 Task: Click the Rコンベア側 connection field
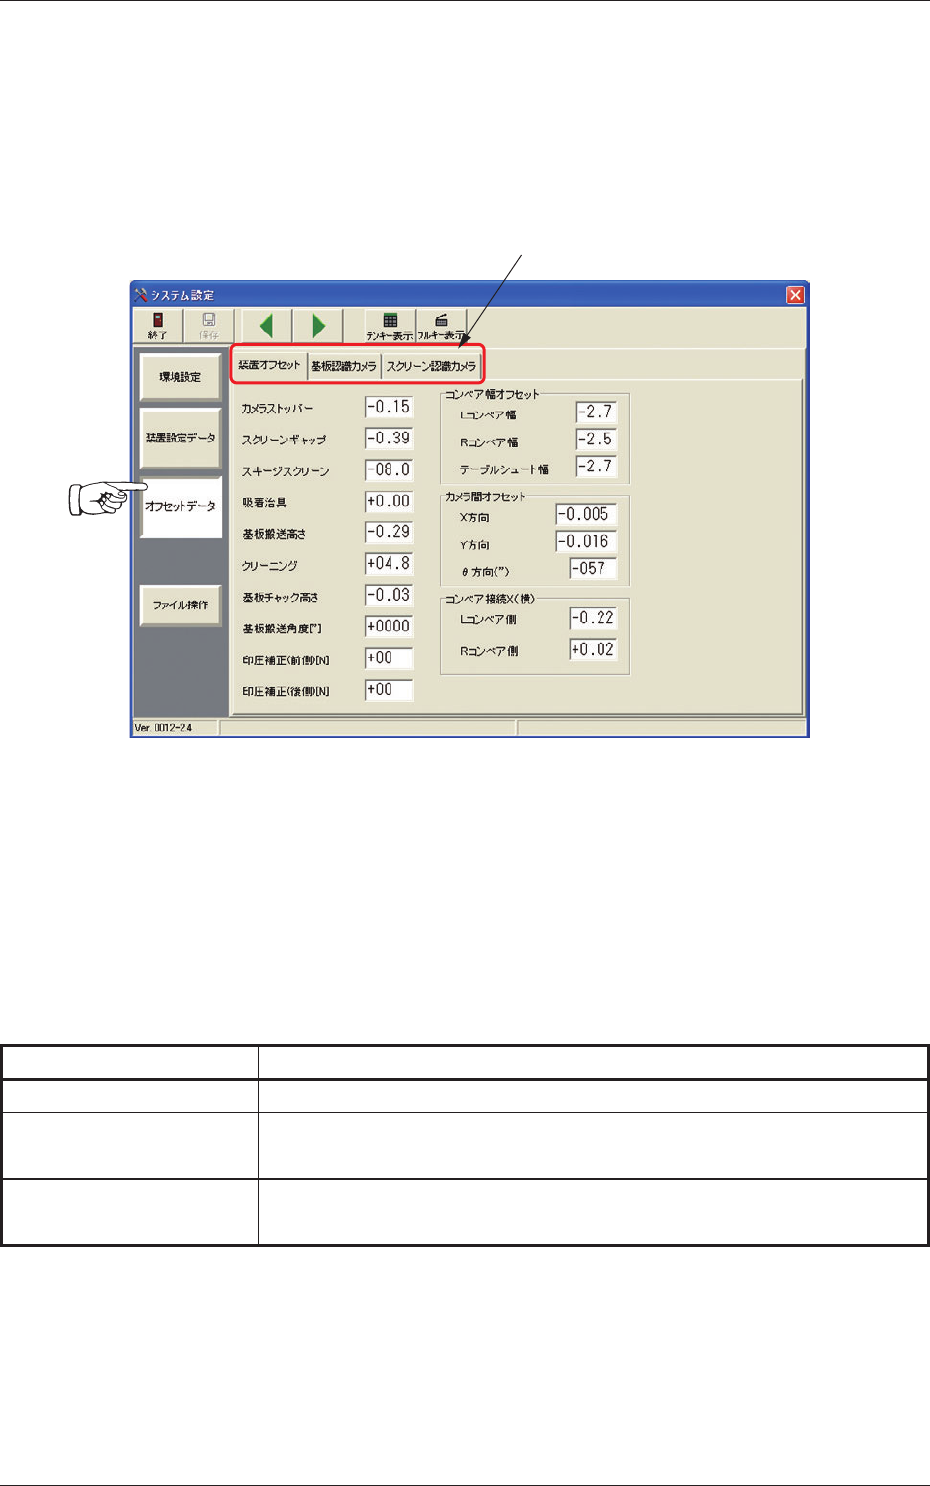click(593, 649)
